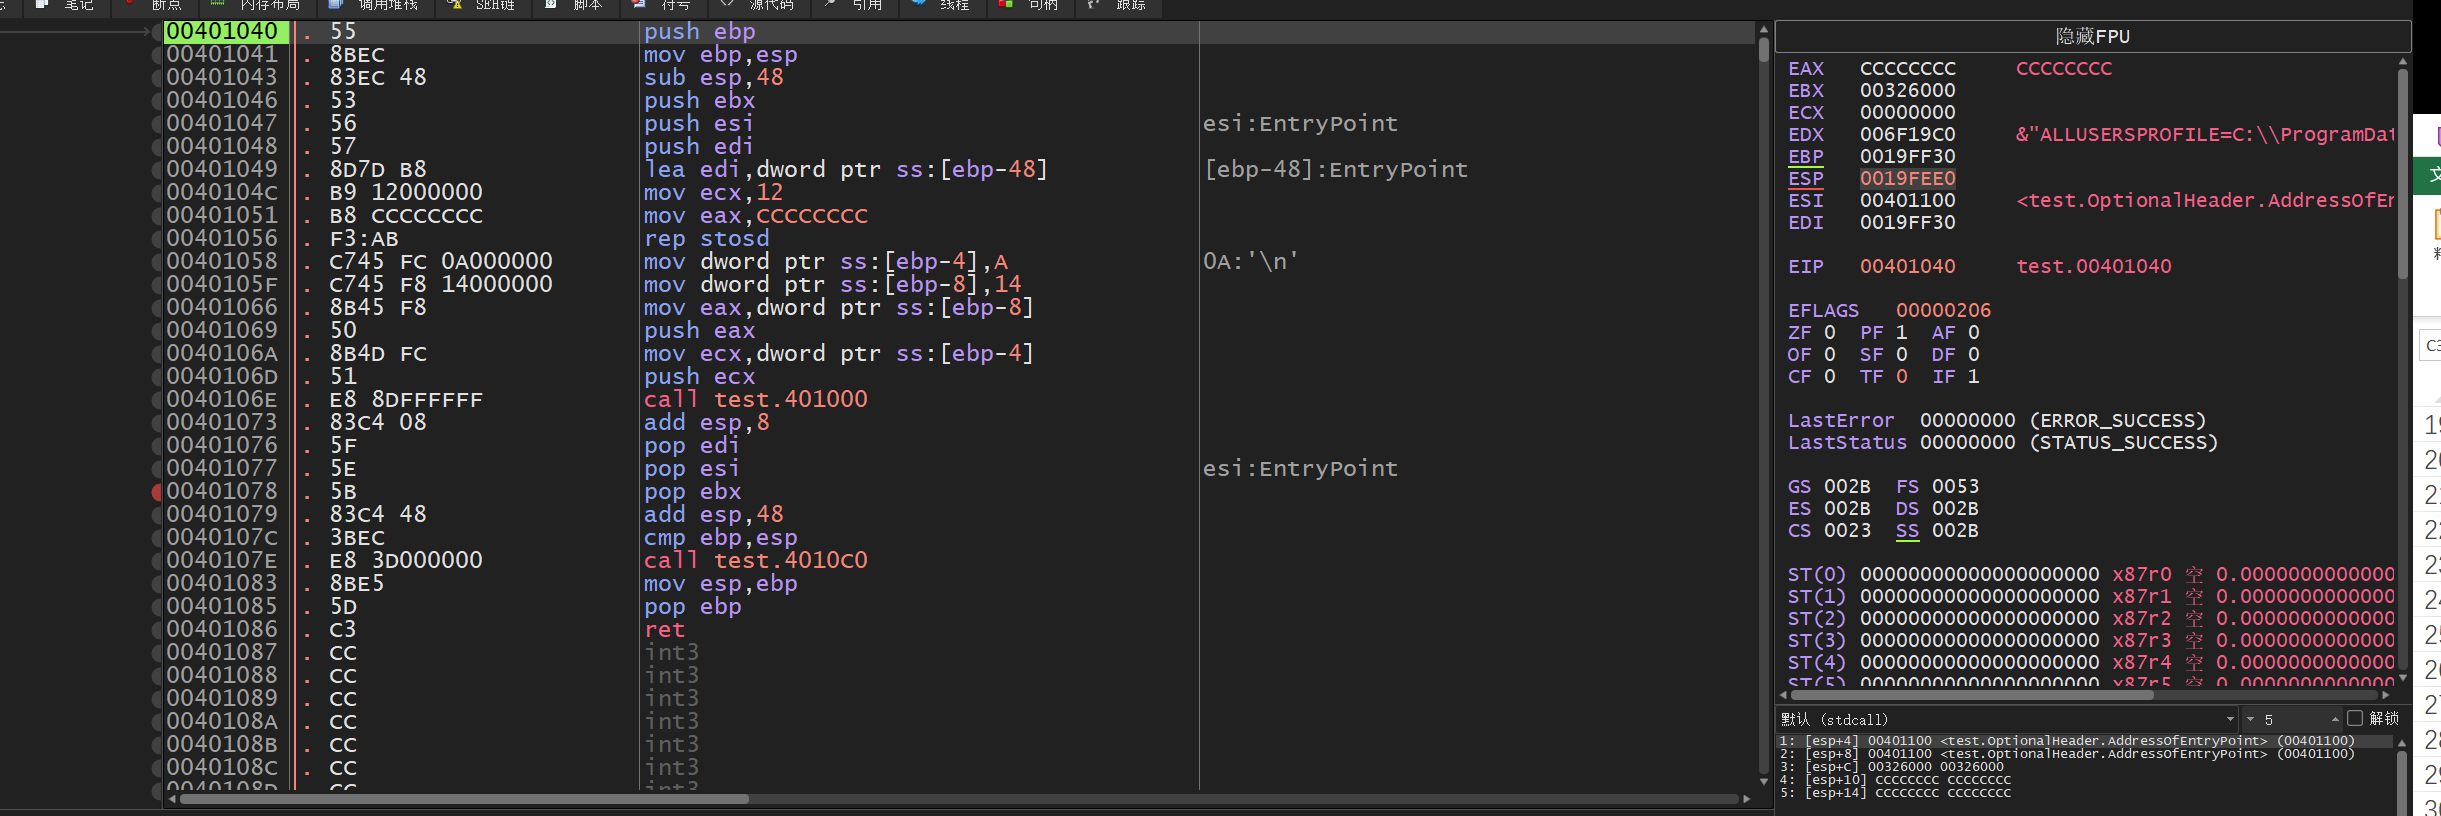
Task: Click the disassembly vertical scrollbar
Action: coord(1764,406)
